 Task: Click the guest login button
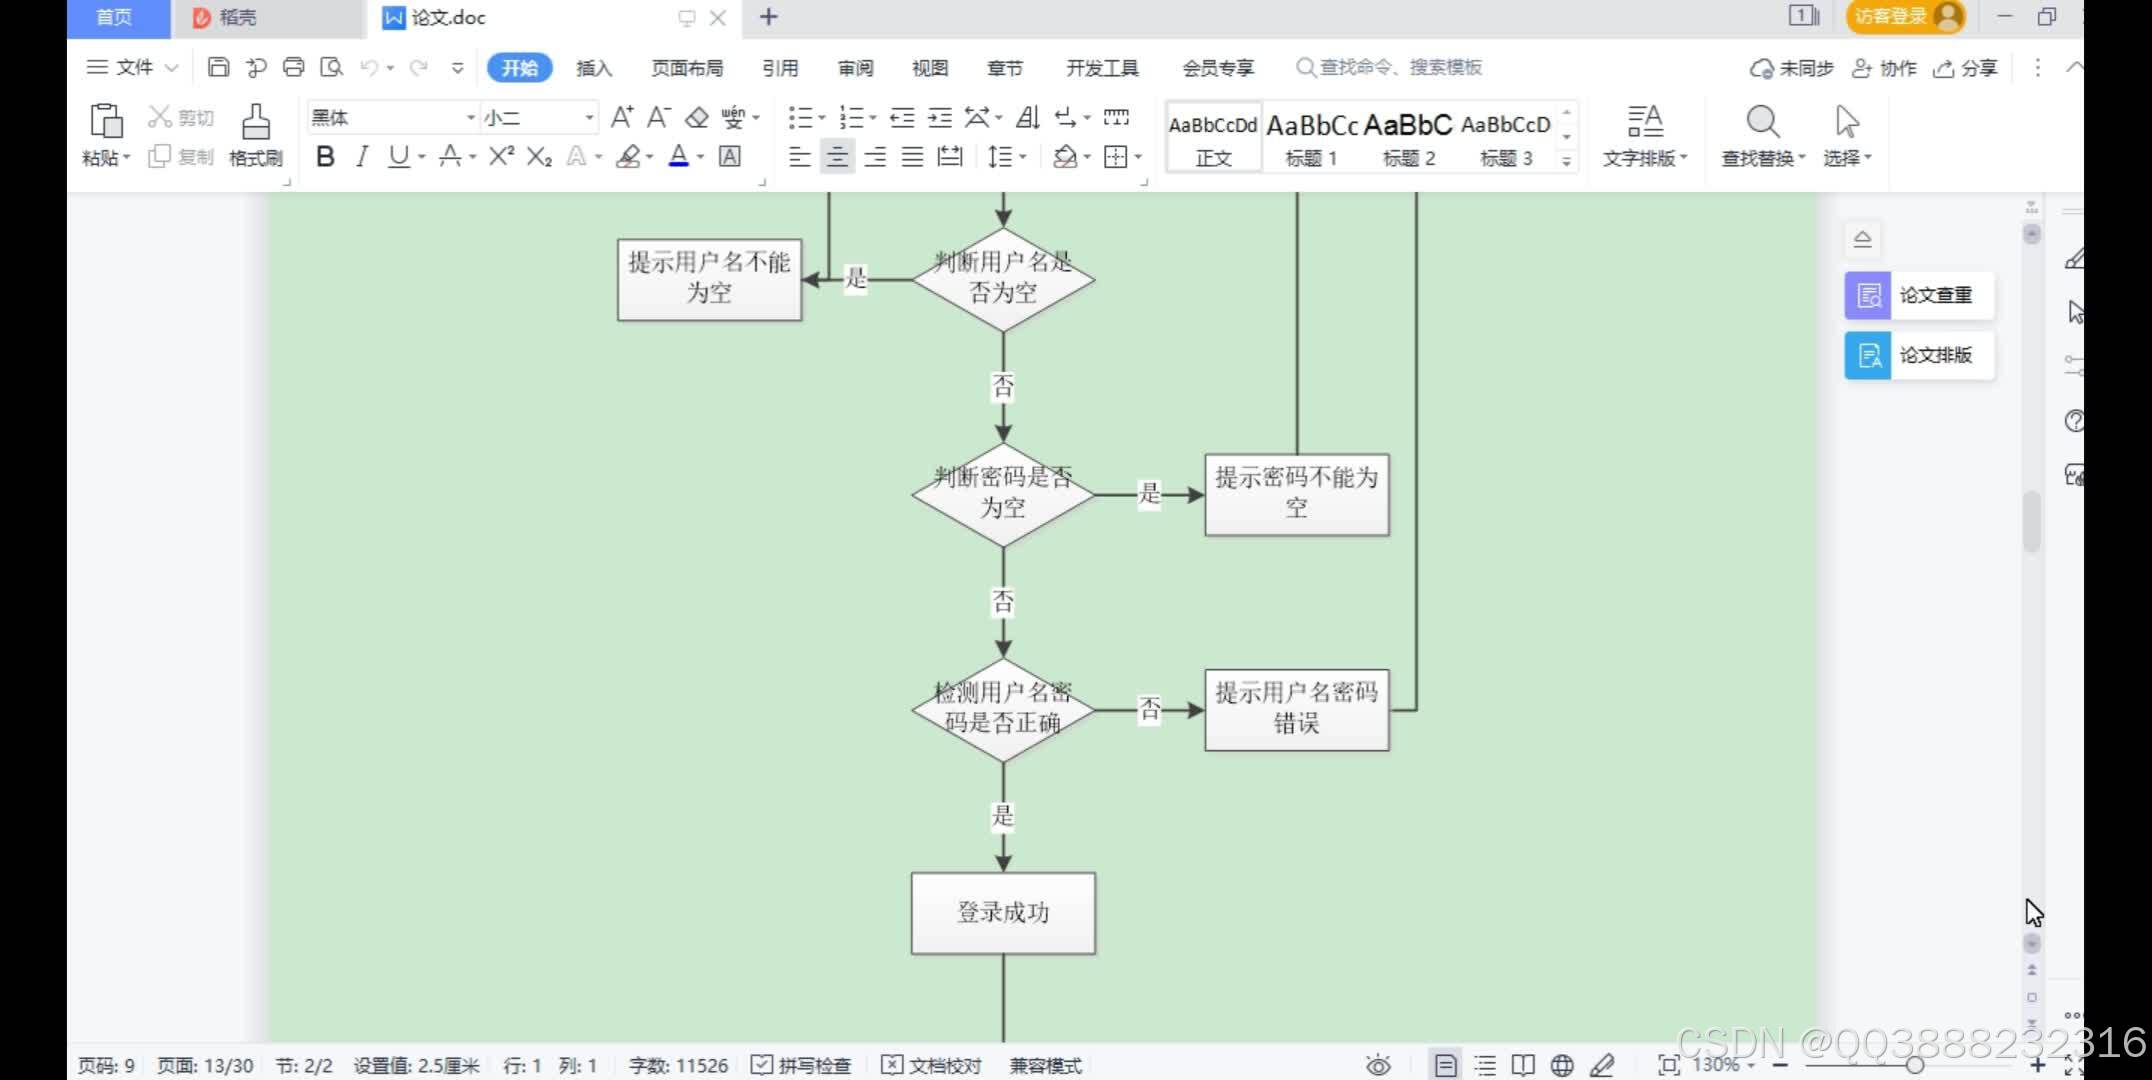[1906, 16]
